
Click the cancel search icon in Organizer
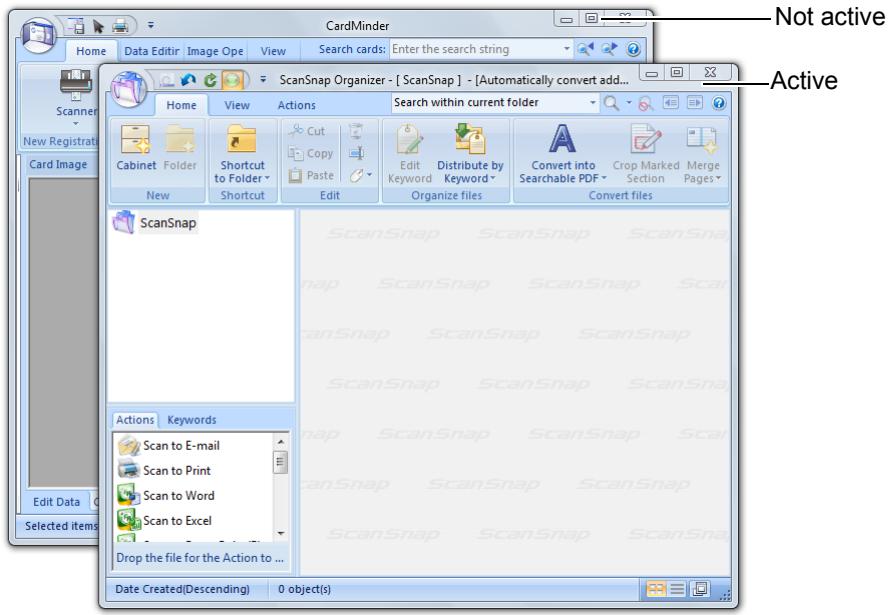pyautogui.click(x=645, y=103)
